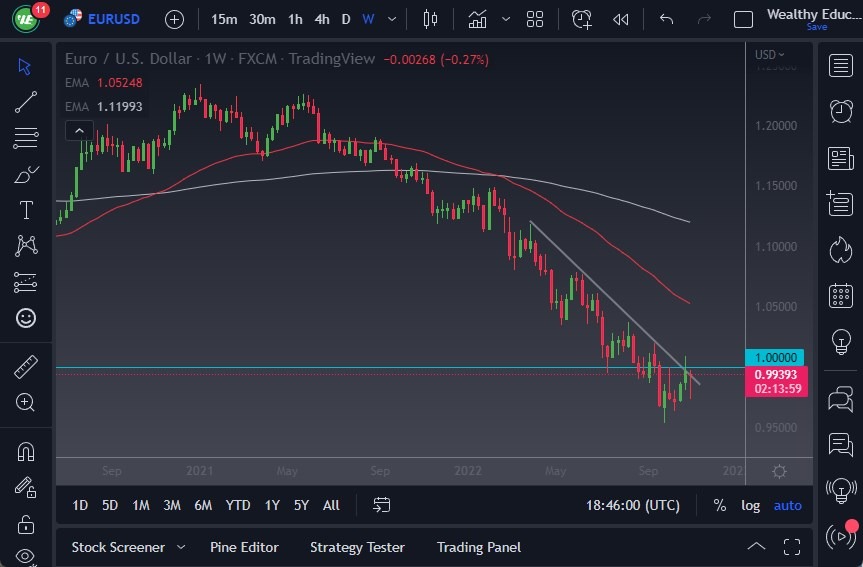Collapse the indicator legend chevron

(x=78, y=130)
